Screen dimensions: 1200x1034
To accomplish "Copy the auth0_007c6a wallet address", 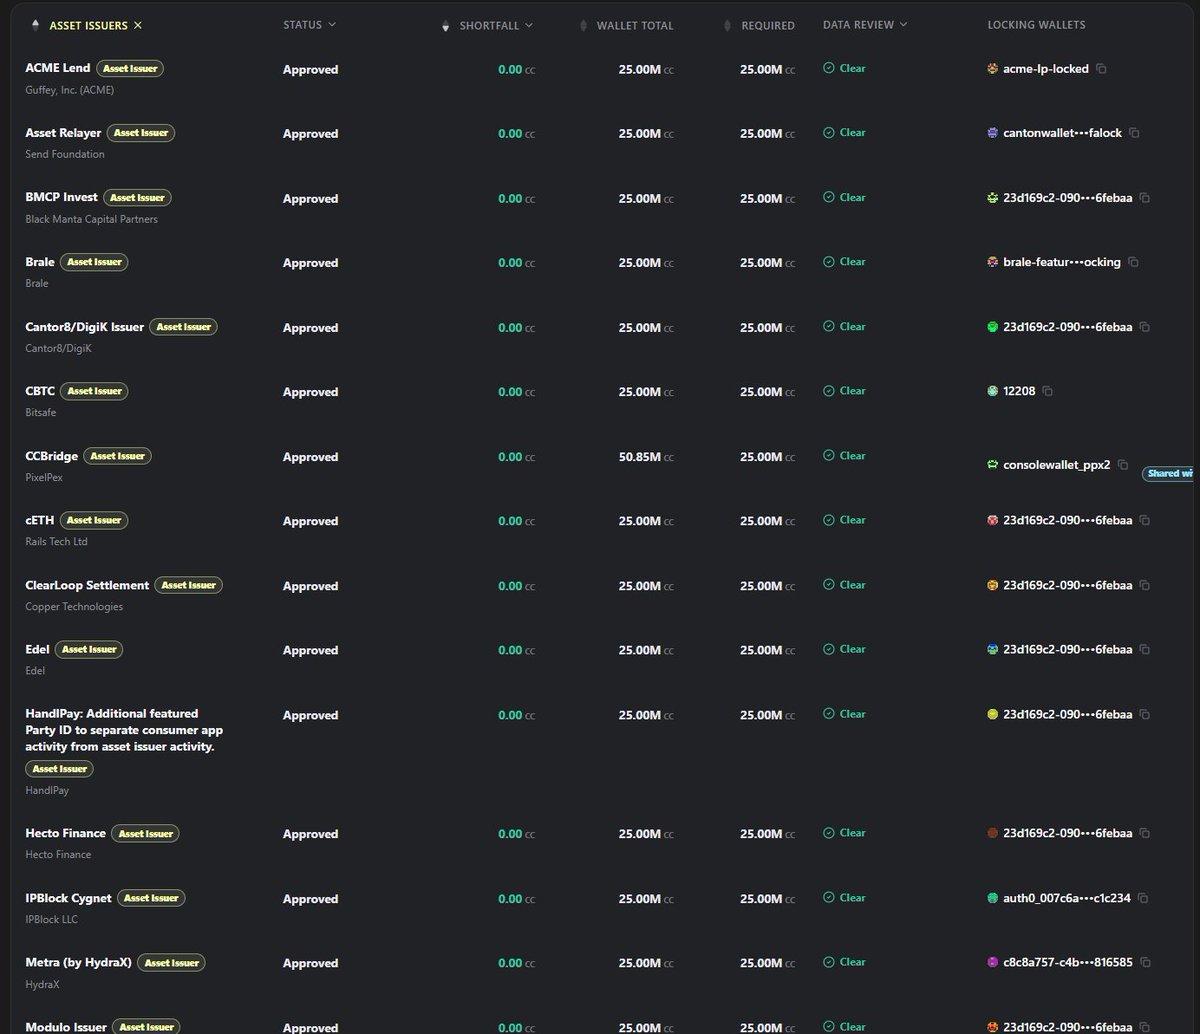I will tap(1143, 898).
